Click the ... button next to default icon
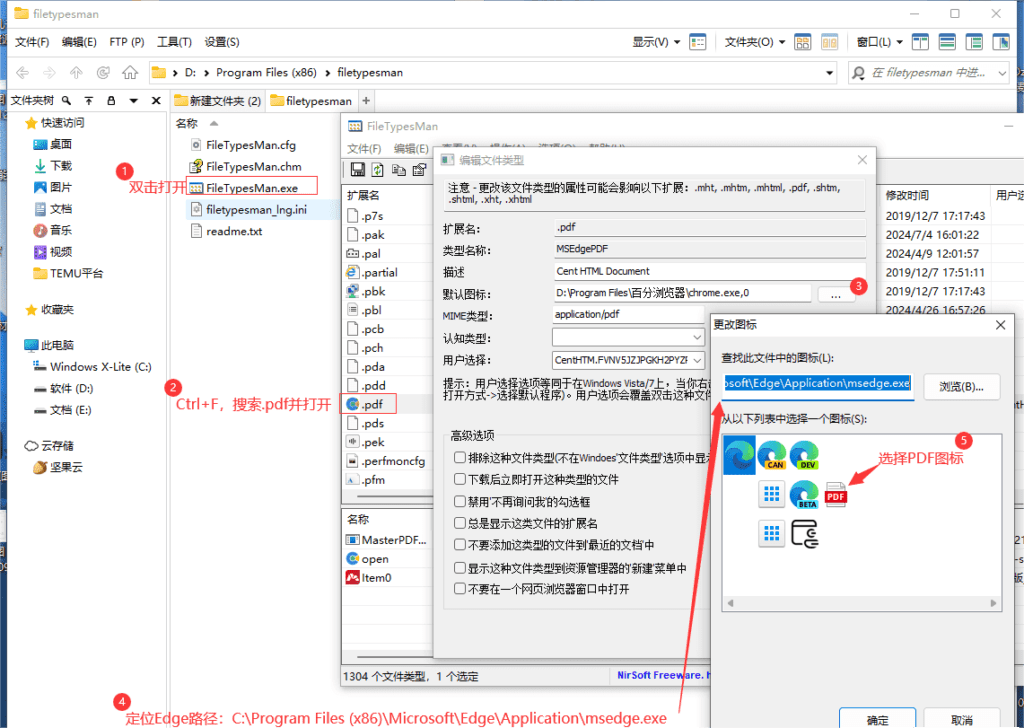This screenshot has width=1024, height=728. coord(836,294)
